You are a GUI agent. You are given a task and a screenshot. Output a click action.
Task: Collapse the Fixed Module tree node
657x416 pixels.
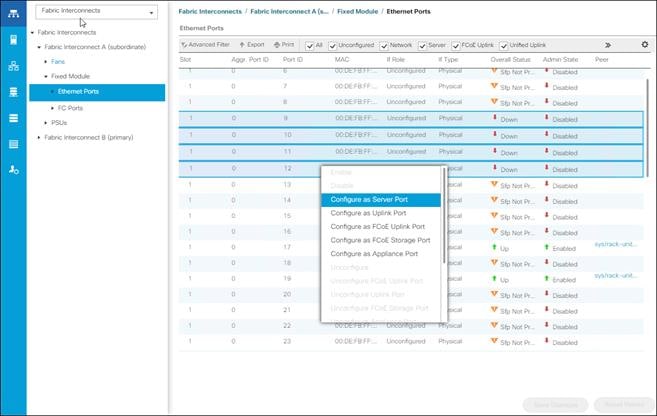click(x=46, y=76)
